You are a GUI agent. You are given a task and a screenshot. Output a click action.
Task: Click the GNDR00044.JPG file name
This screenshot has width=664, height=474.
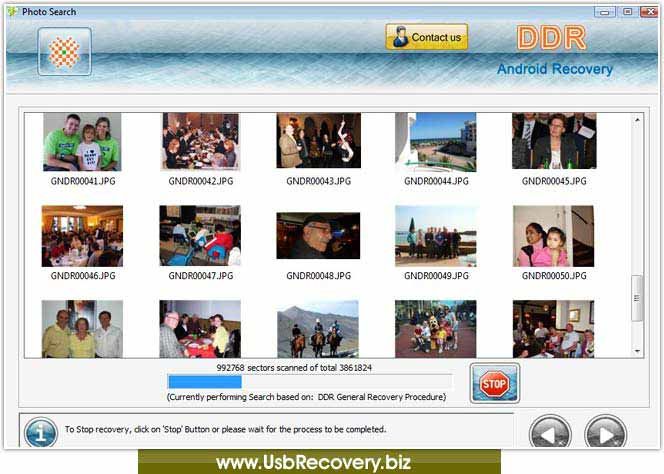(x=436, y=181)
